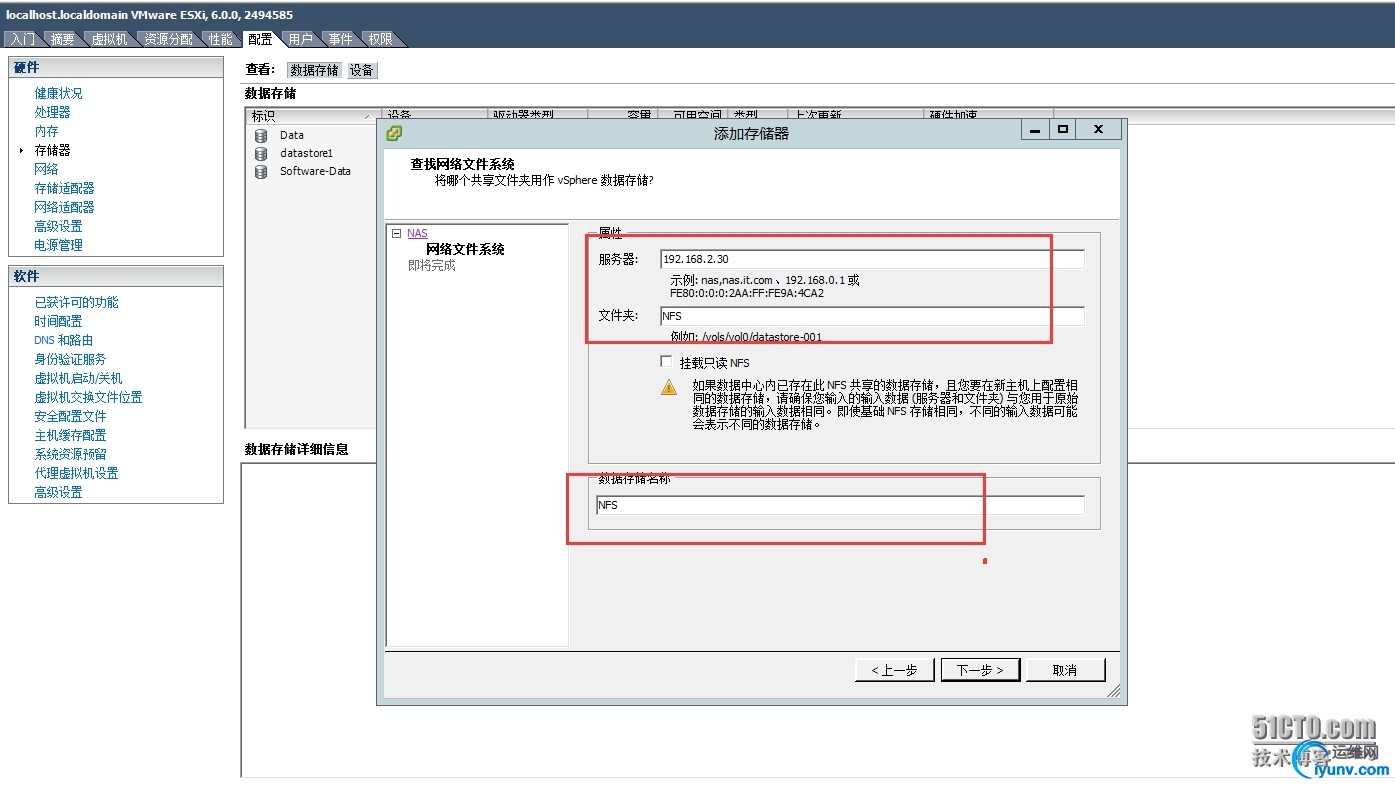Image resolution: width=1395 pixels, height=786 pixels.
Task: Open the 权限 tab
Action: click(x=380, y=39)
